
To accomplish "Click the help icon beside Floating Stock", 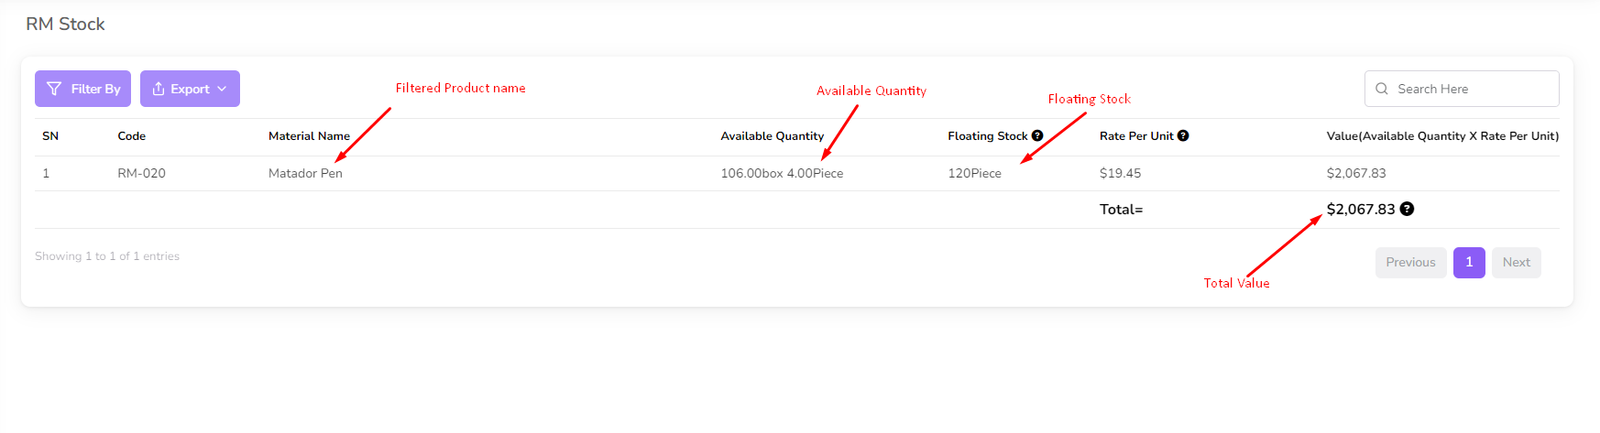I will point(1037,136).
